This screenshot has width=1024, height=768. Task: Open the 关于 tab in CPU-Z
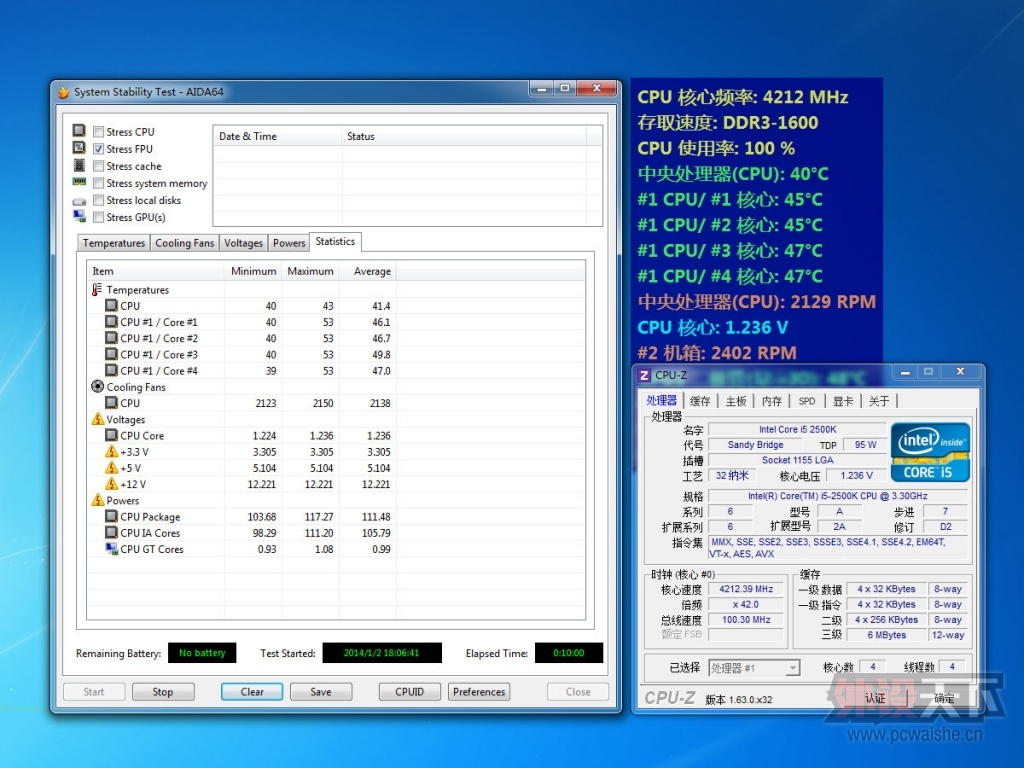pos(879,401)
